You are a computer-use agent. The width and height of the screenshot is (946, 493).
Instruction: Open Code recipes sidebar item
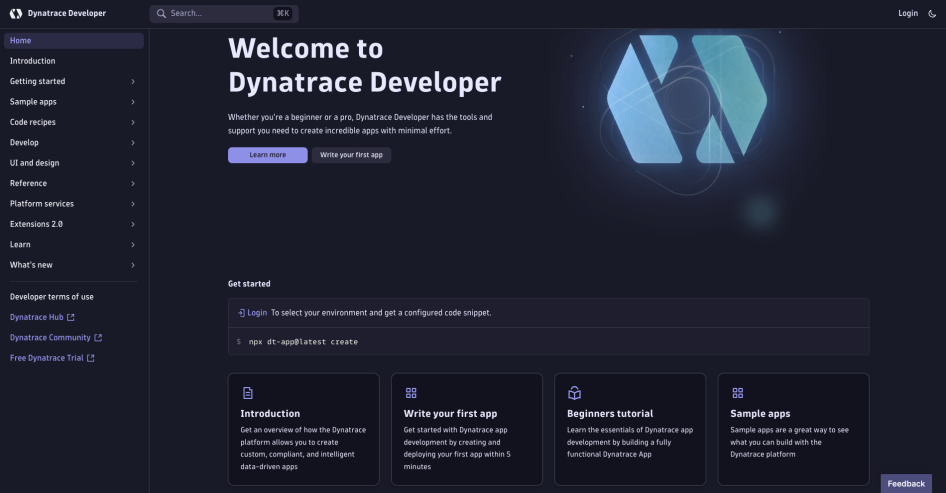[x=33, y=122]
